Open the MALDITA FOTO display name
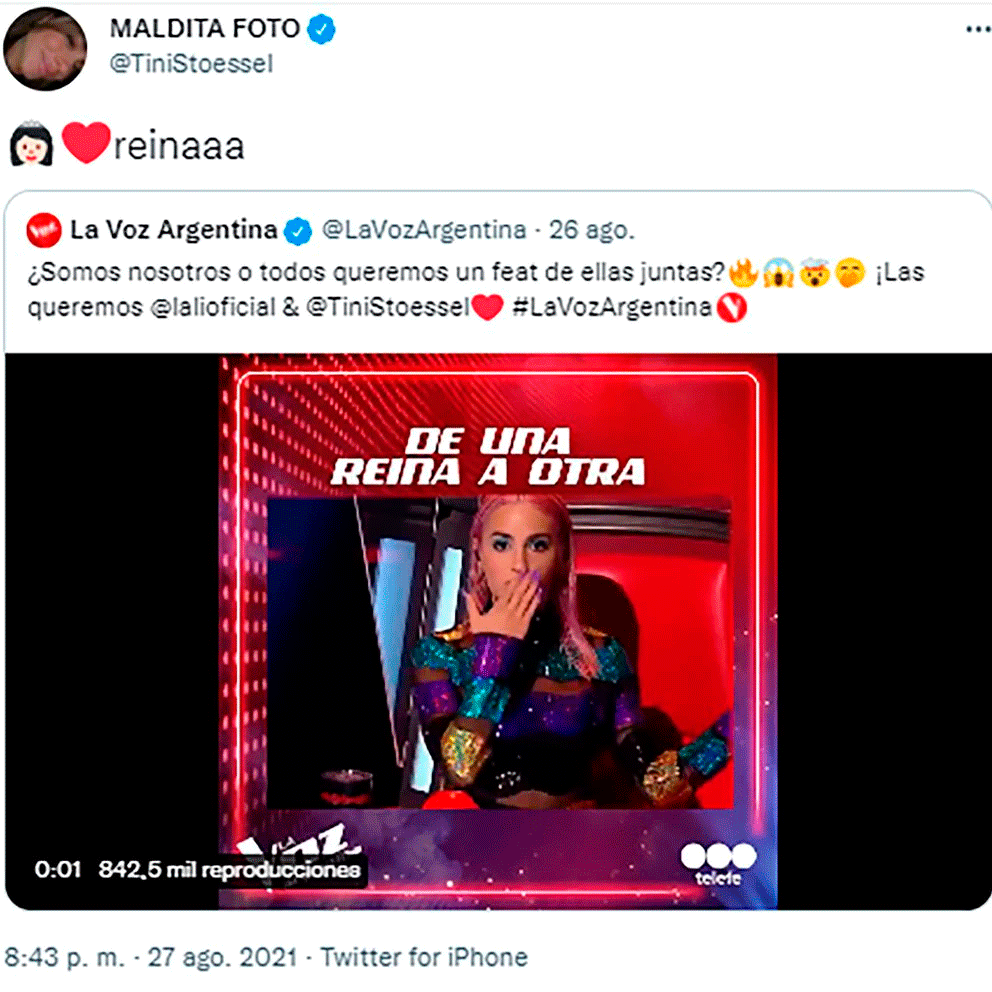The height and width of the screenshot is (992, 992). coord(205,28)
